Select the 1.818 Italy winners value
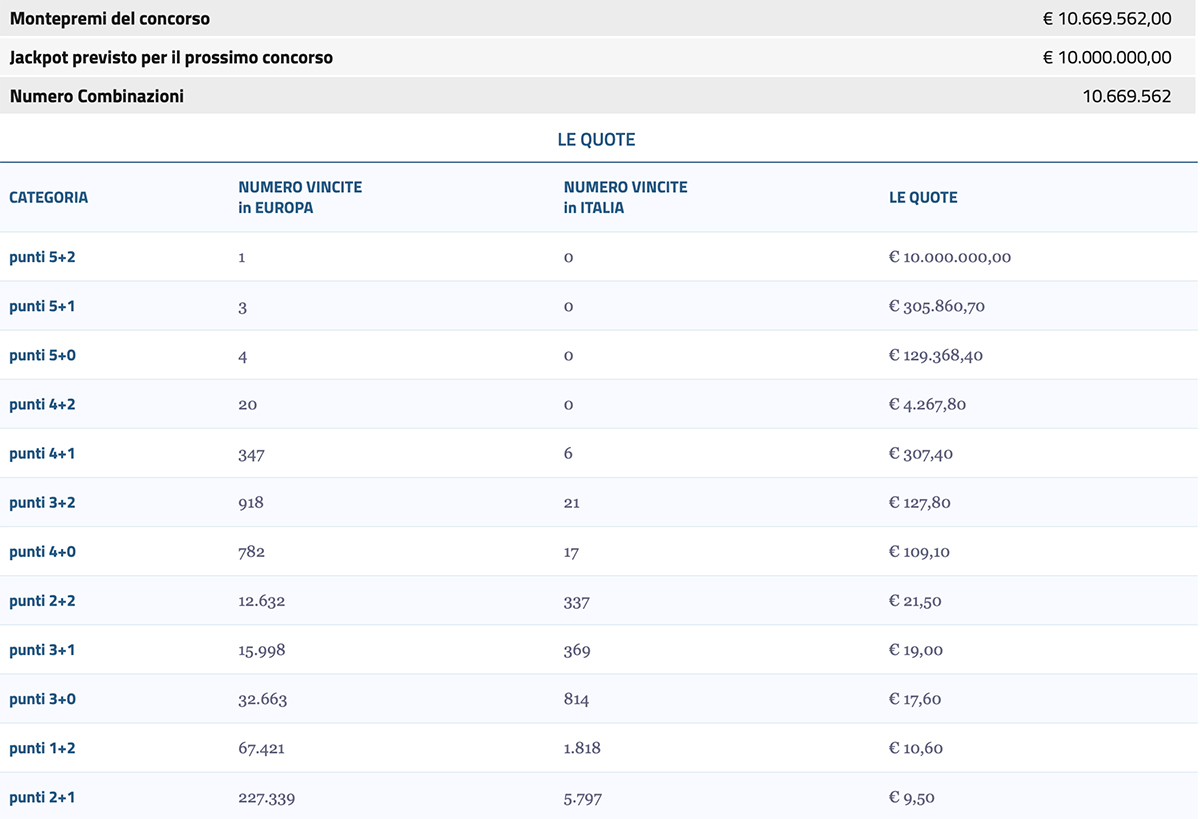The height and width of the screenshot is (819, 1200). (581, 748)
